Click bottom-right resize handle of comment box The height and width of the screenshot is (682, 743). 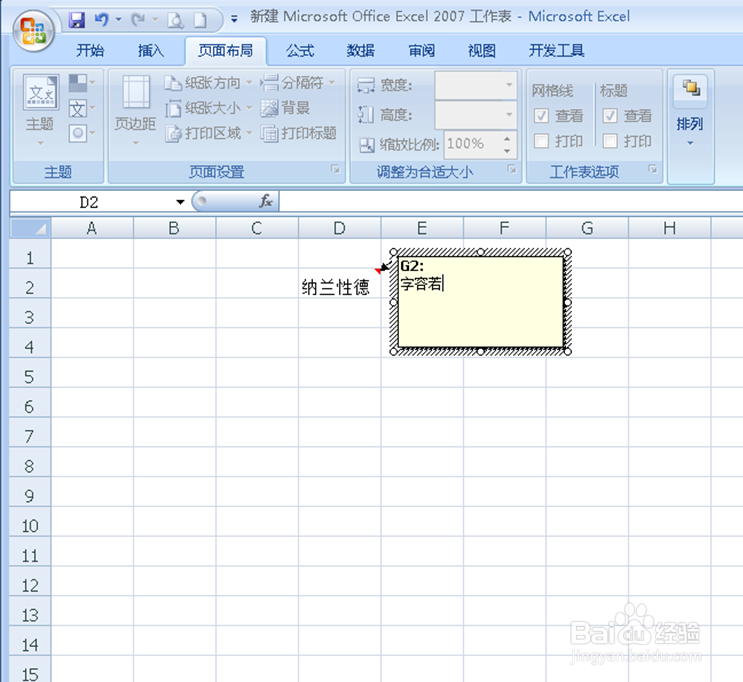click(x=568, y=352)
